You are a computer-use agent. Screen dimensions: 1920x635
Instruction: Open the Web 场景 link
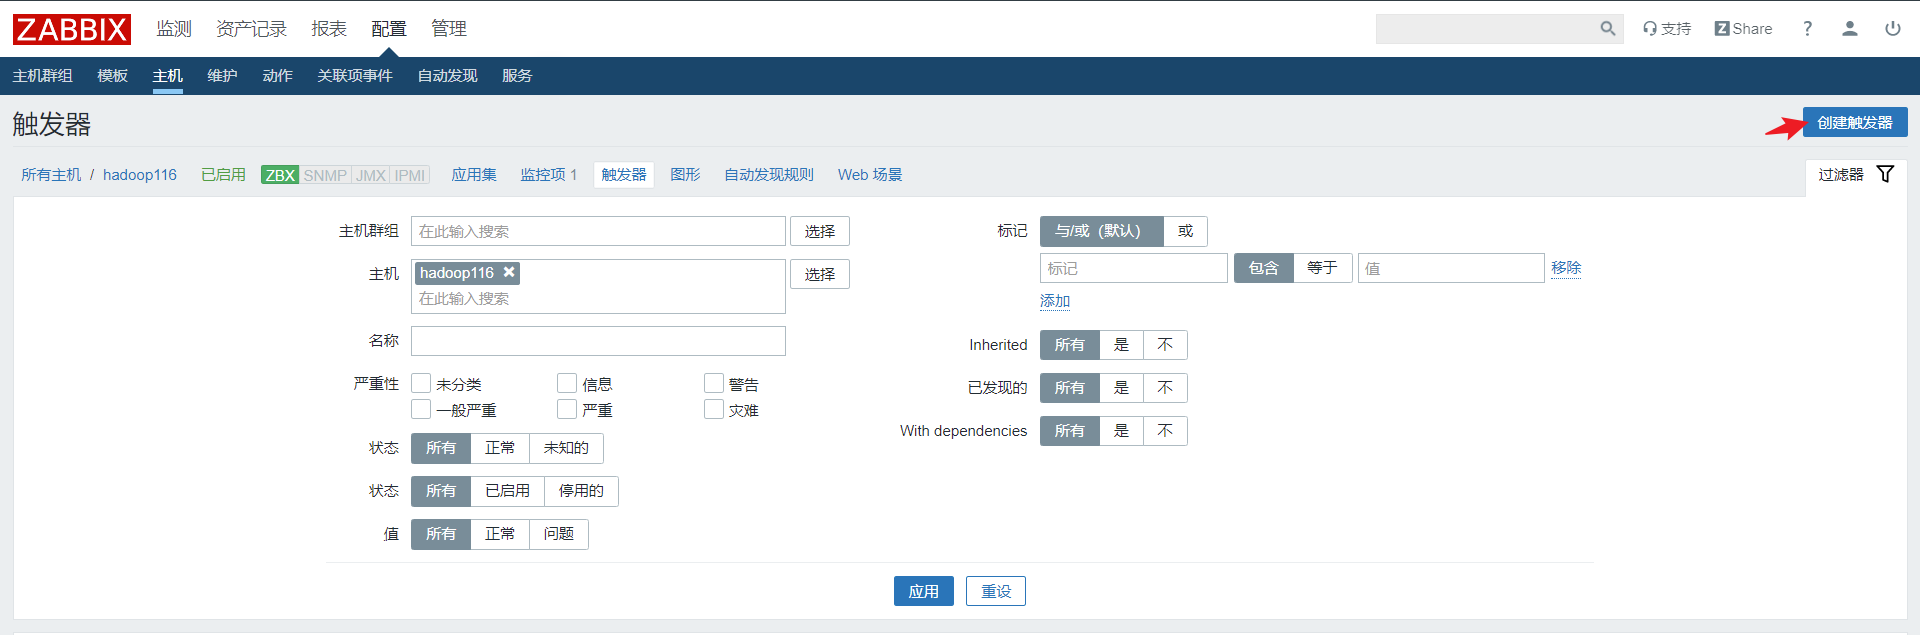(x=870, y=175)
